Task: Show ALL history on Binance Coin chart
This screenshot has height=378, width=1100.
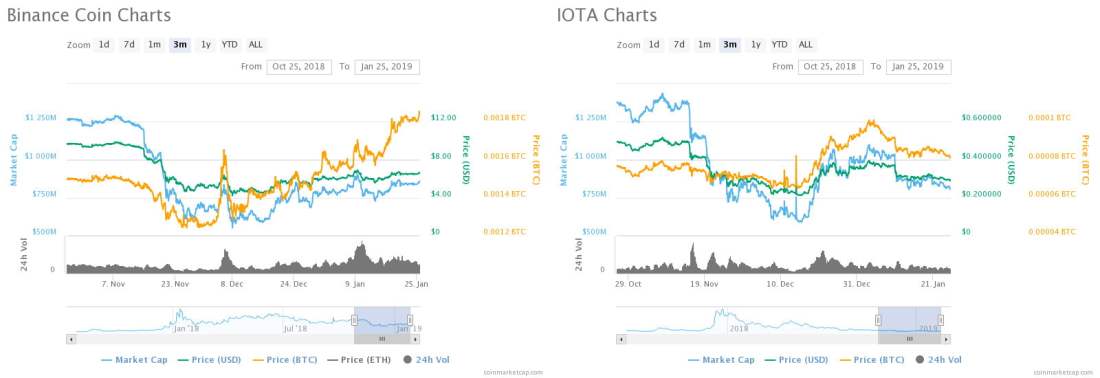Action: tap(256, 44)
